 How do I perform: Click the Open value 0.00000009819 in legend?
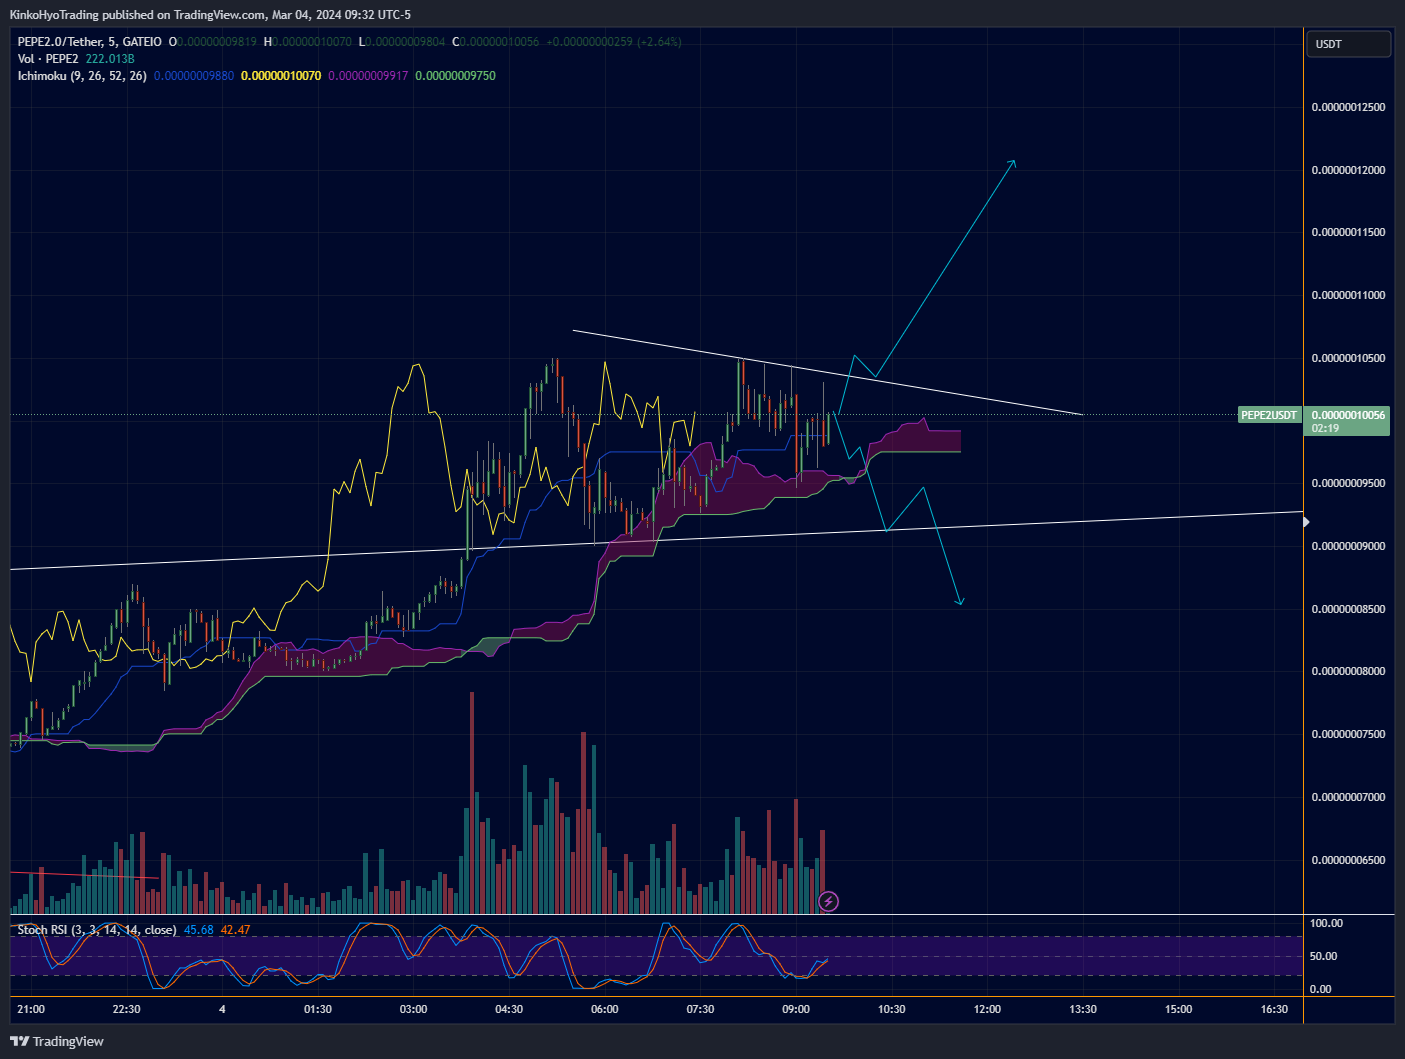[x=217, y=42]
